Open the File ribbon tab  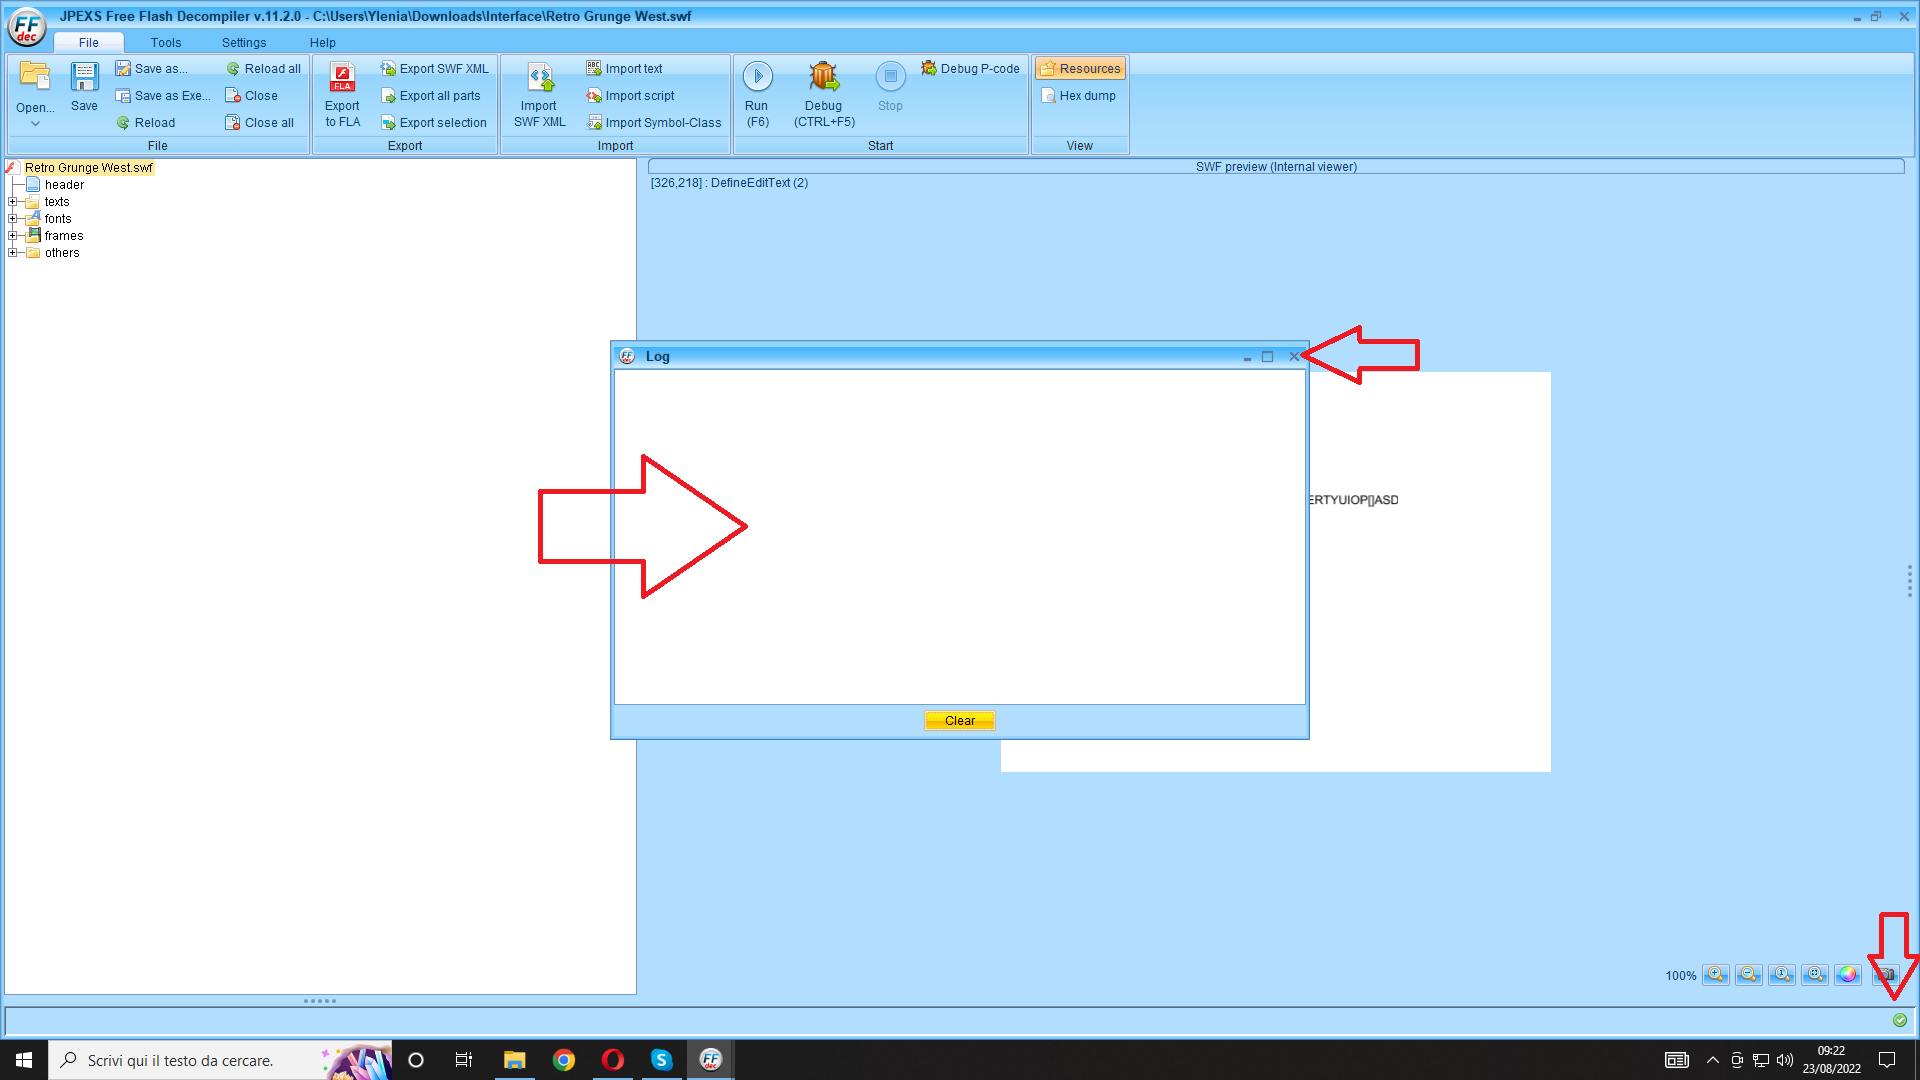pyautogui.click(x=89, y=43)
